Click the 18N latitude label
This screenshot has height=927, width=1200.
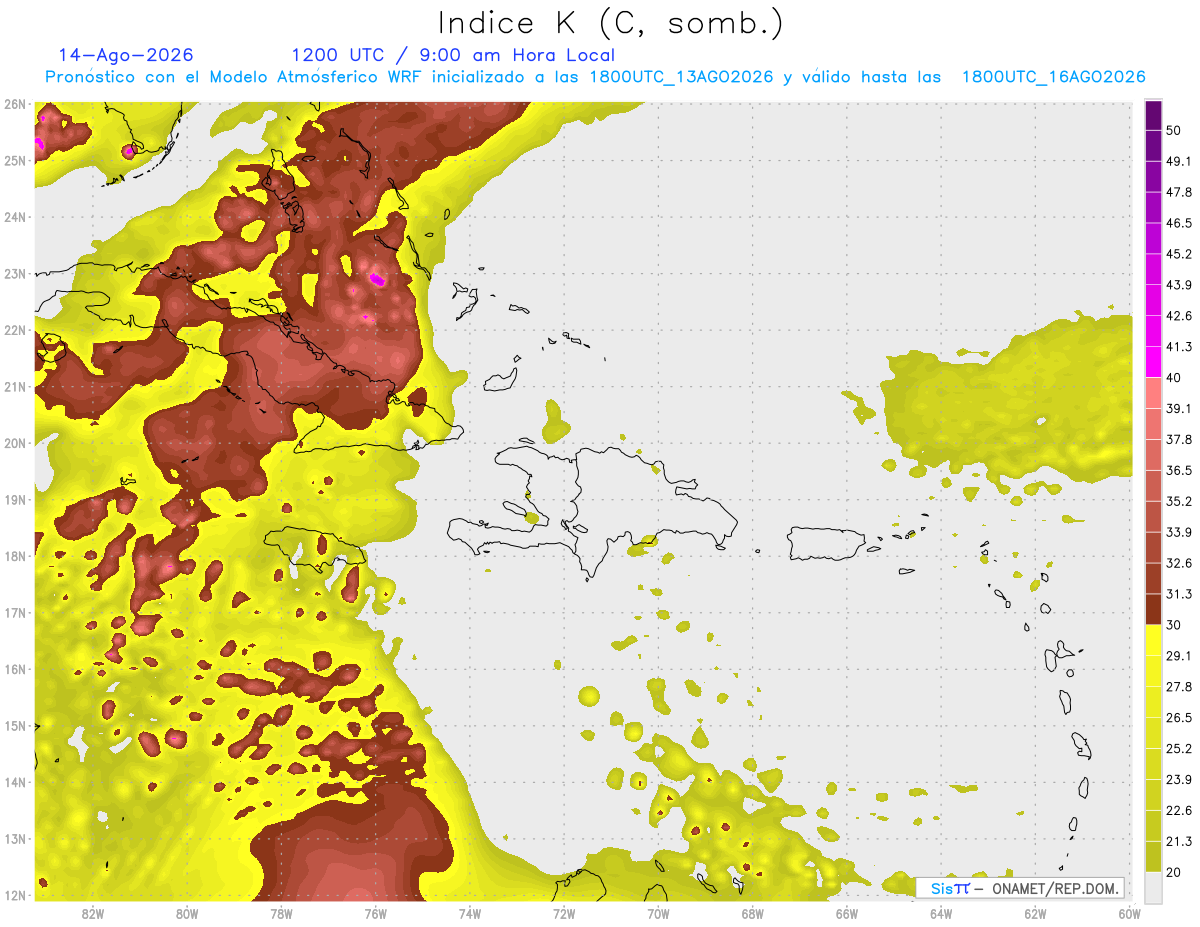[14, 556]
